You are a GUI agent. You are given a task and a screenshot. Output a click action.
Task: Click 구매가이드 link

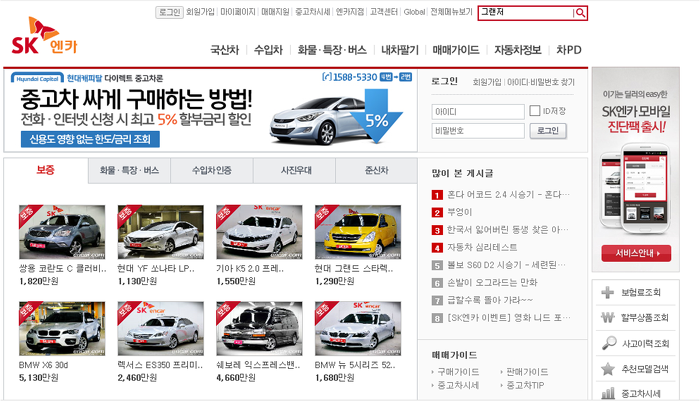click(458, 372)
